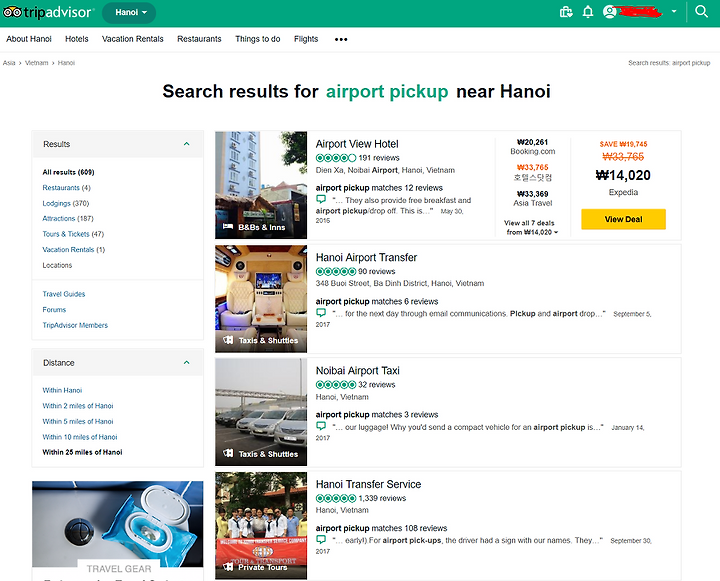This screenshot has height=581, width=720.
Task: Expand View all 7 deals dropdown
Action: click(532, 227)
